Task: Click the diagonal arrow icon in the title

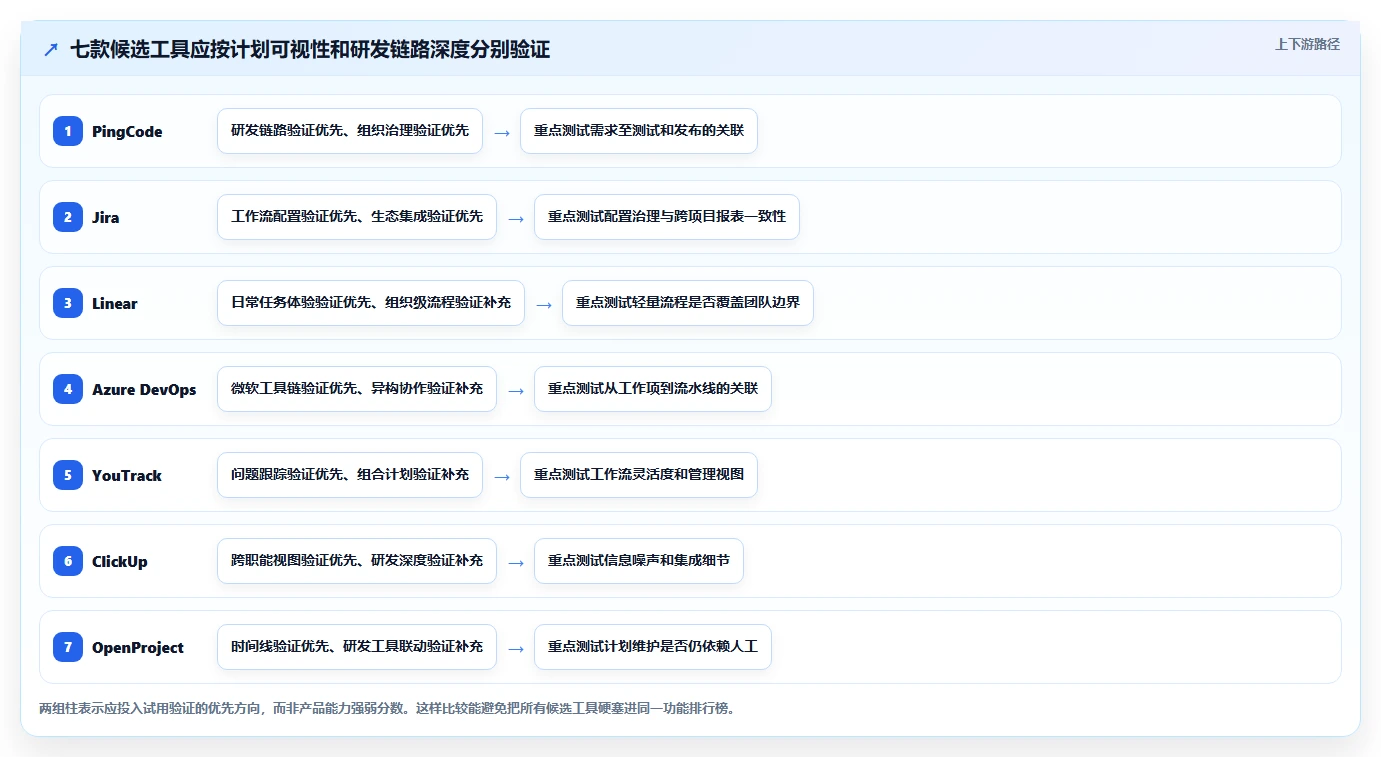Action: [x=51, y=49]
